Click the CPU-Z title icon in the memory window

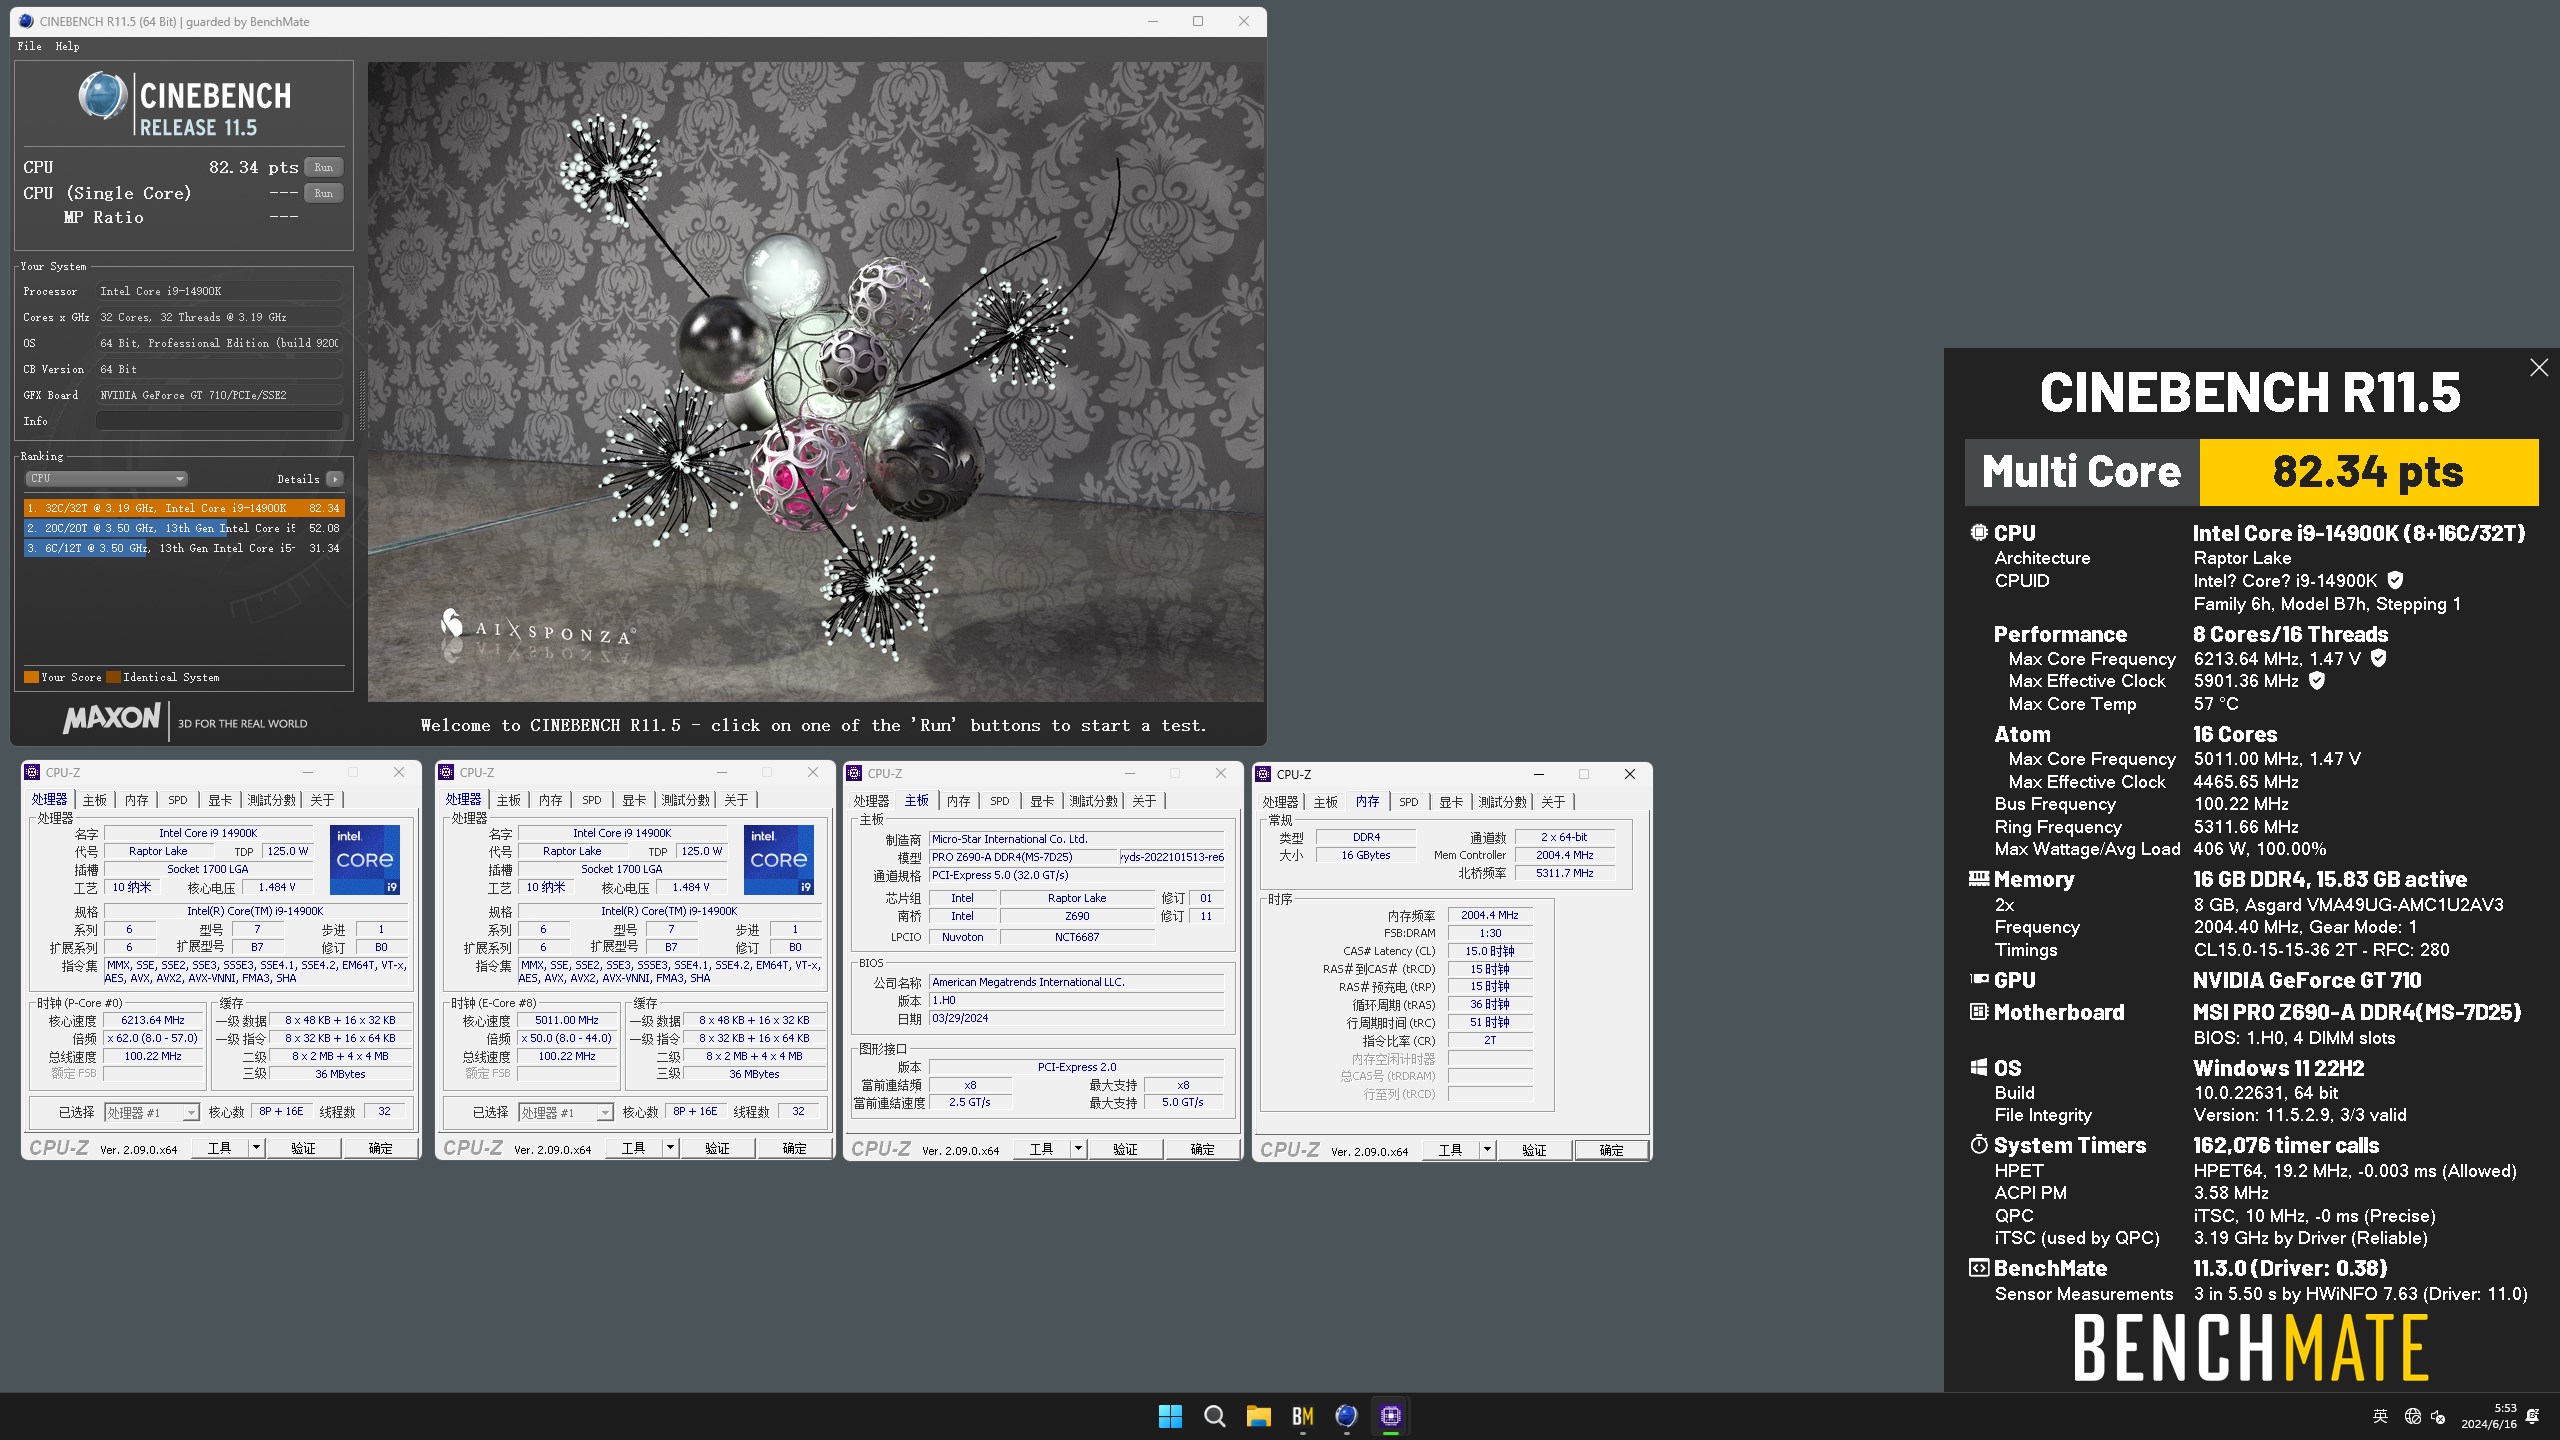1263,774
